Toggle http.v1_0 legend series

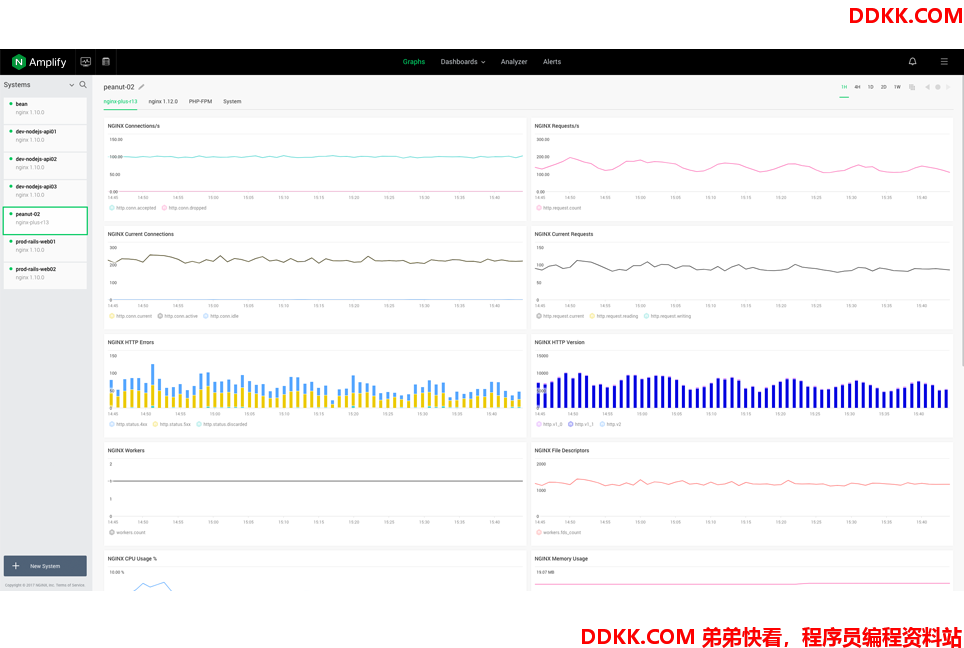550,424
